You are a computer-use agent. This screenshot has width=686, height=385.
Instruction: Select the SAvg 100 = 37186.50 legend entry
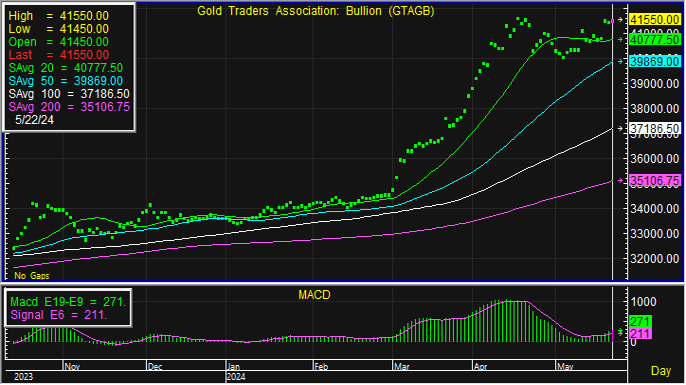69,94
